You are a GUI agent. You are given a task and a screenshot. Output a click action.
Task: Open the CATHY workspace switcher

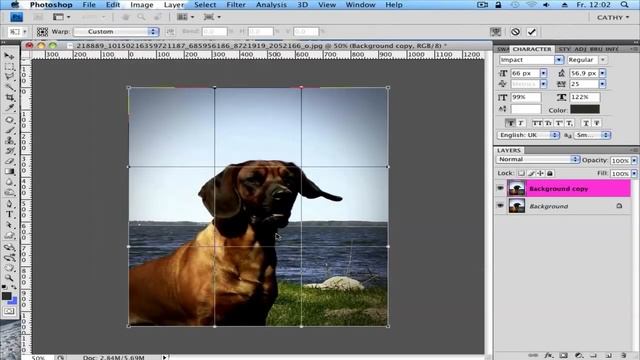(x=613, y=18)
